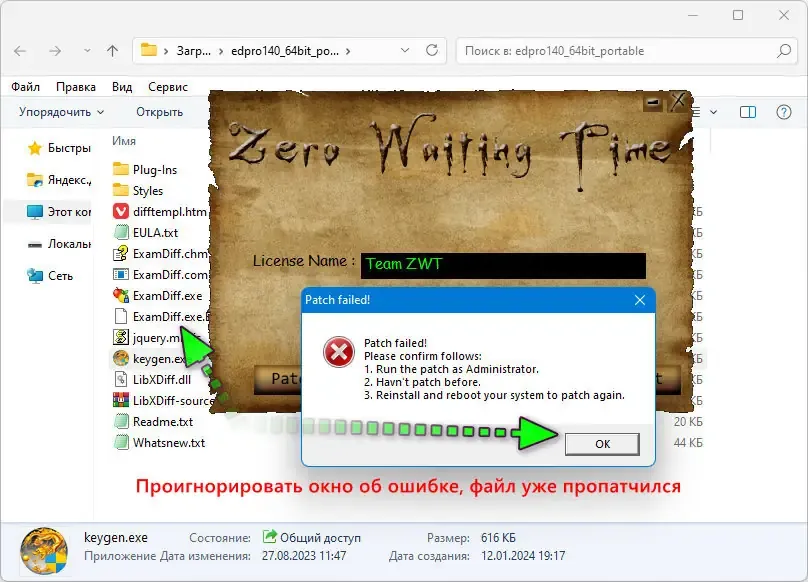The height and width of the screenshot is (582, 808).
Task: Expand the address bar history dropdown
Action: [x=405, y=51]
